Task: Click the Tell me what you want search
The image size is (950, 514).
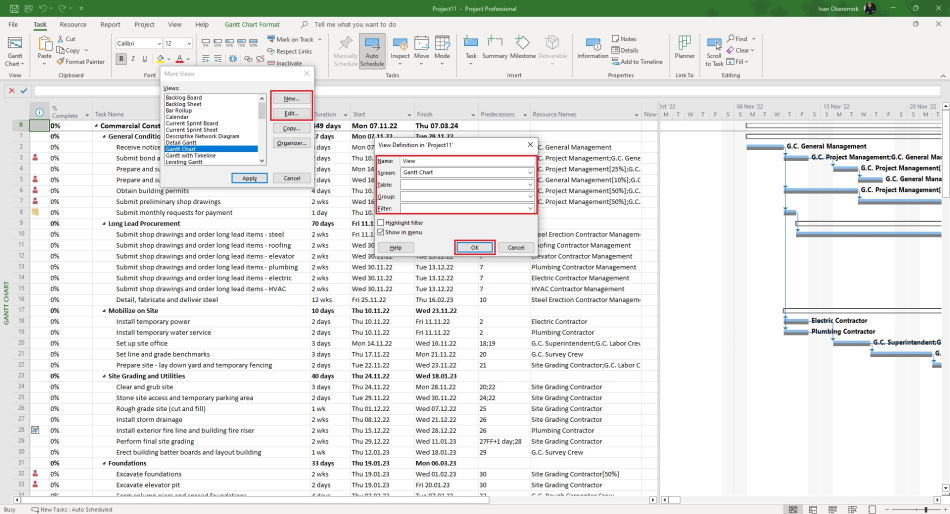Action: point(355,24)
